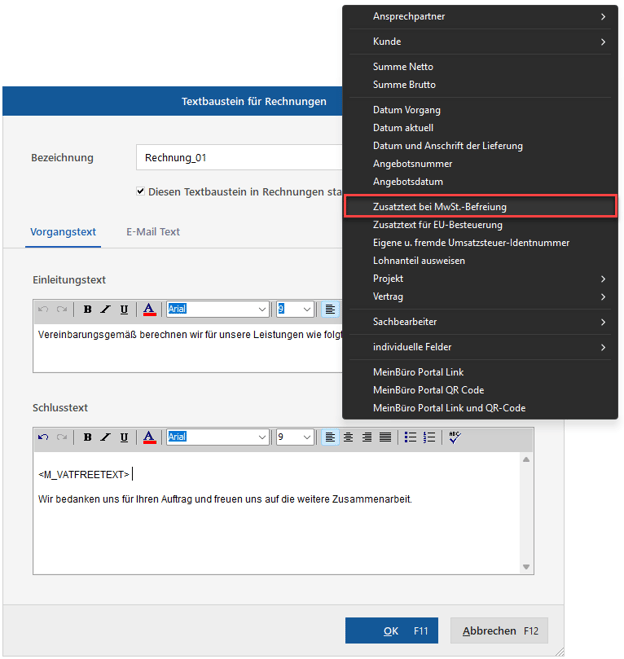Pick font color in Schlusstext toolbar
This screenshot has width=624, height=659.
click(x=149, y=437)
